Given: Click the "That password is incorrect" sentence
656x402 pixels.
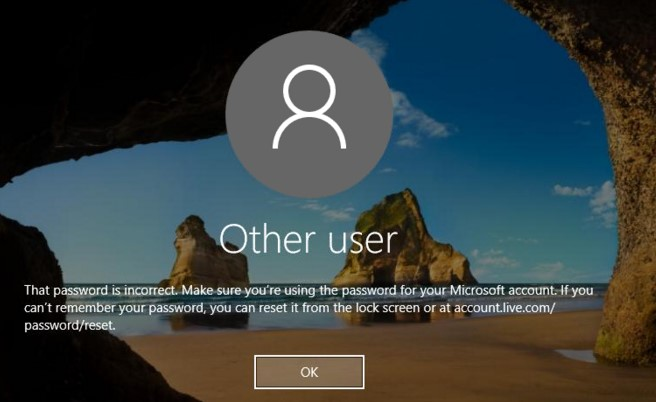Looking at the screenshot, I should 101,290.
